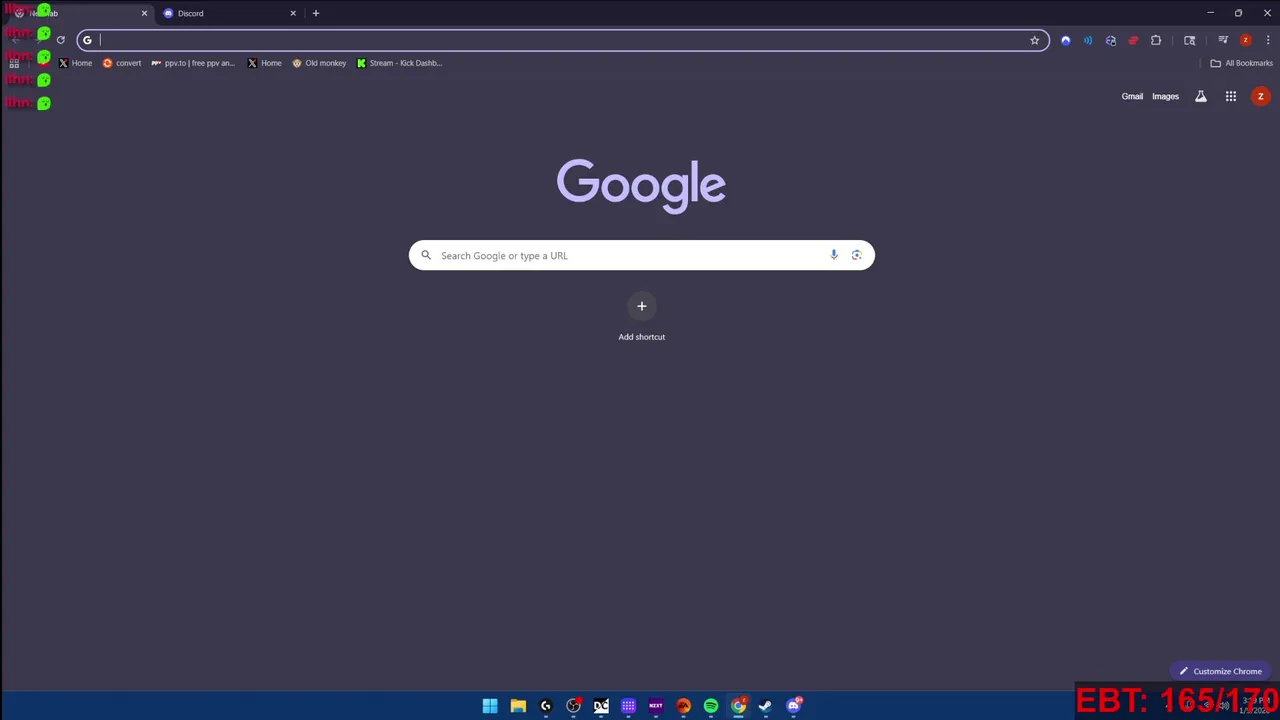Focus the Search Google or type a URL box
The image size is (1280, 720).
point(642,255)
